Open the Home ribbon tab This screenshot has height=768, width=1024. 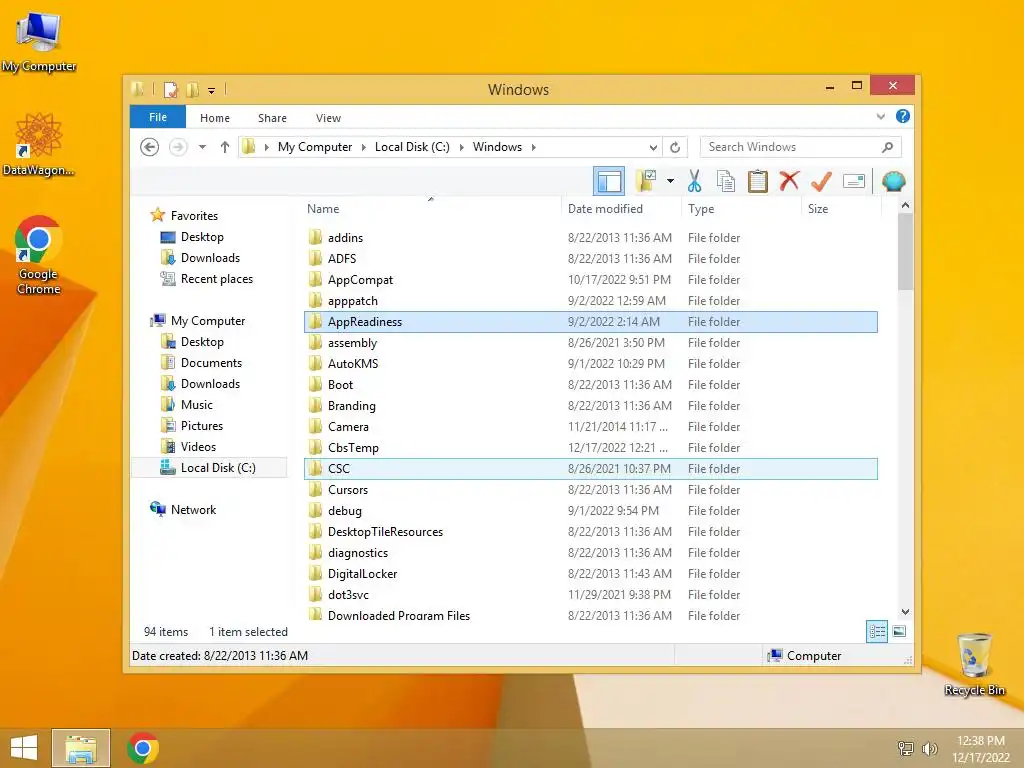coord(215,118)
